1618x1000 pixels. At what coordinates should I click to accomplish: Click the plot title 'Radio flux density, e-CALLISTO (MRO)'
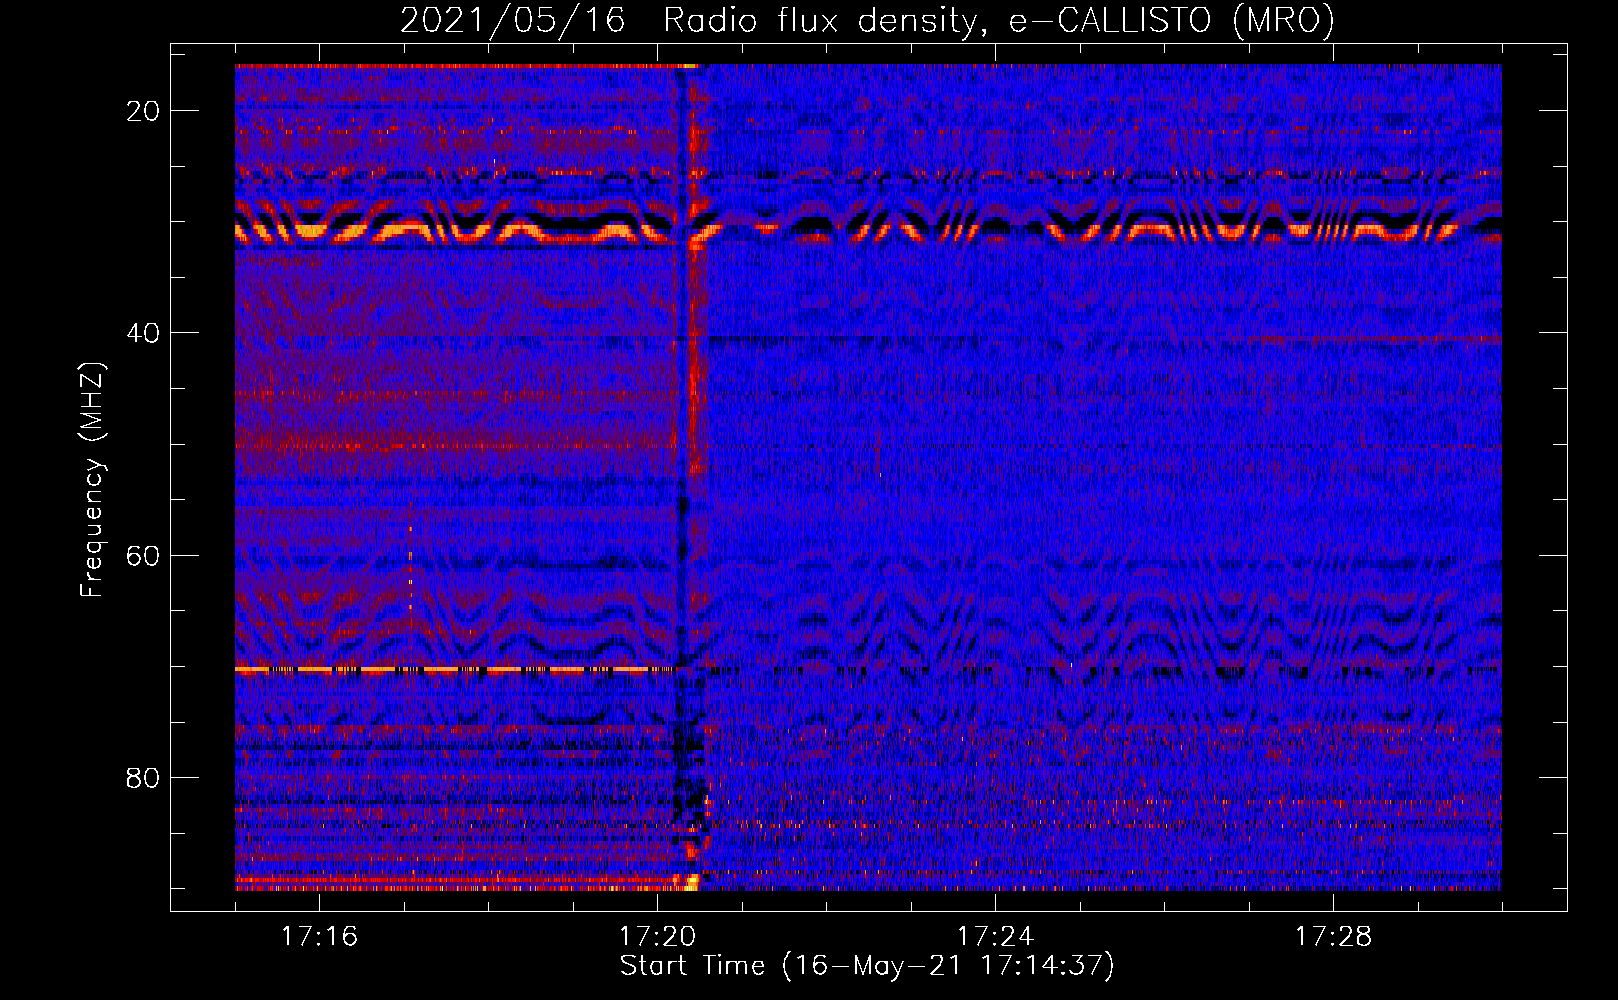(999, 20)
